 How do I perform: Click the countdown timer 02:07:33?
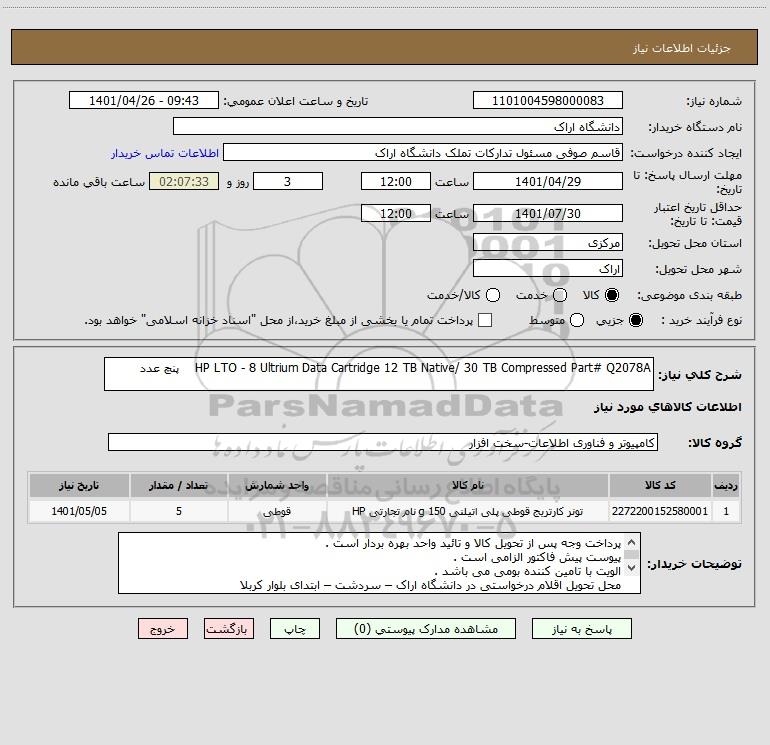(x=184, y=181)
